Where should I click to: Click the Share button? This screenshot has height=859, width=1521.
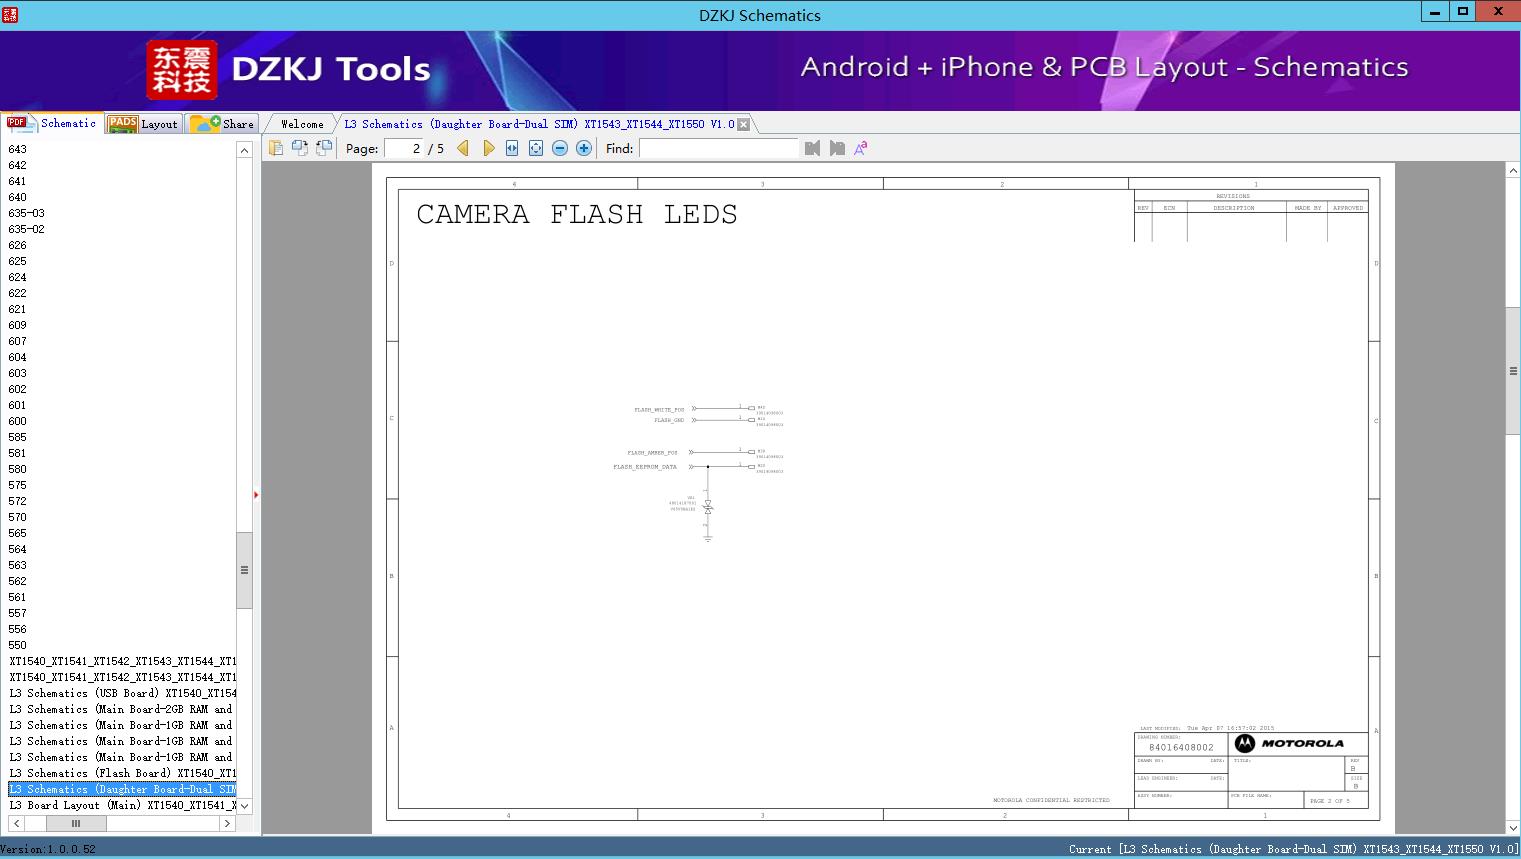223,123
